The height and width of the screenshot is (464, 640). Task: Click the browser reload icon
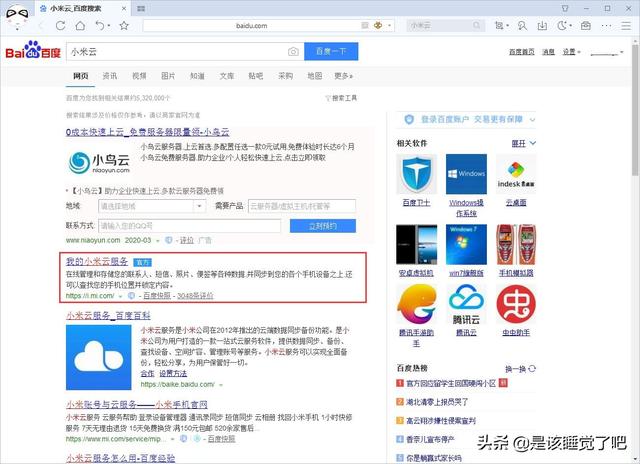pyautogui.click(x=60, y=26)
